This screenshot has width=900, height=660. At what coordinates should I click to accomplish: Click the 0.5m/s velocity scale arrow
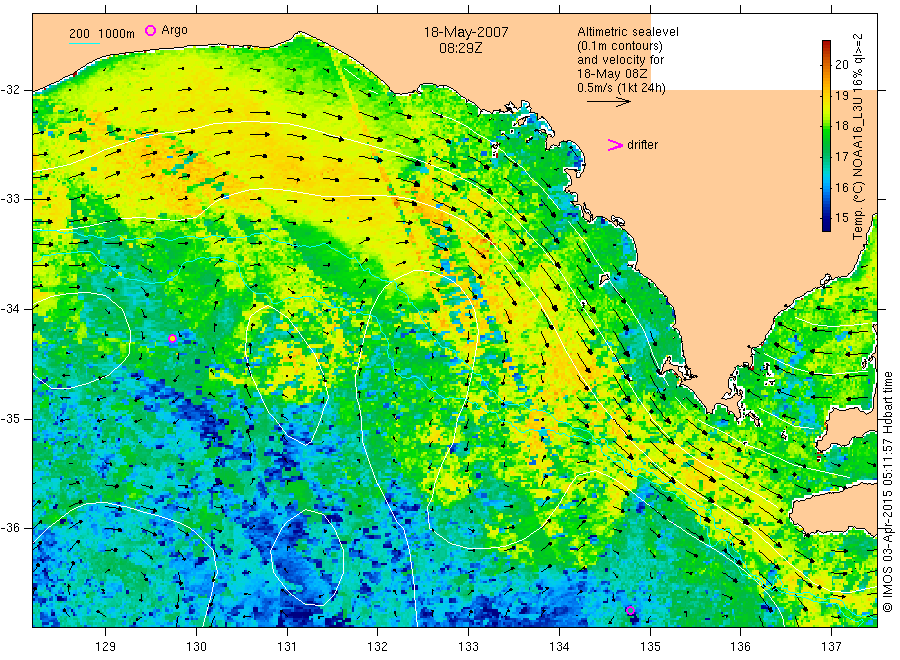tap(609, 102)
